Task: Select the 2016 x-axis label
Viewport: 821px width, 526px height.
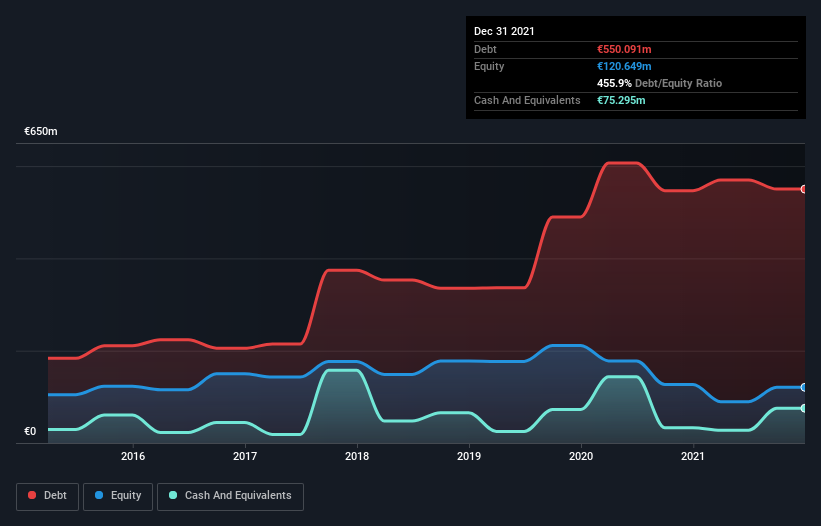Action: point(133,456)
